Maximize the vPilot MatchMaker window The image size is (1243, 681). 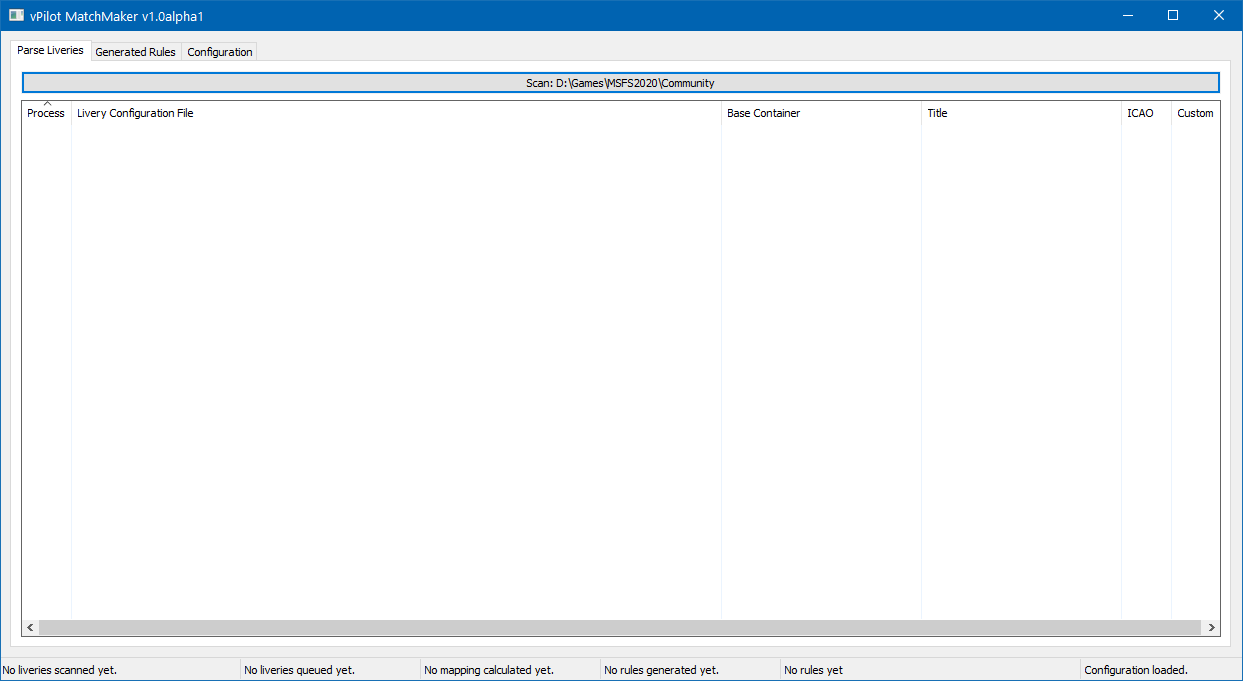[1173, 16]
